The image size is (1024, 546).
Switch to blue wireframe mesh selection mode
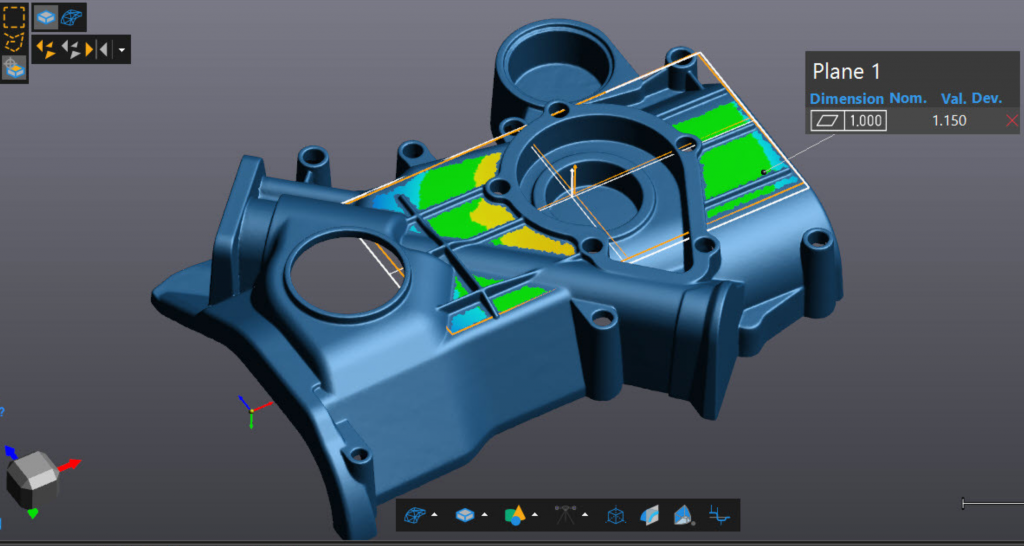coord(71,17)
